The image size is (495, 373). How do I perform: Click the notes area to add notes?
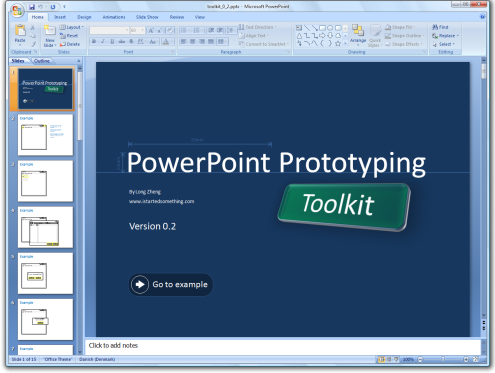pyautogui.click(x=283, y=347)
